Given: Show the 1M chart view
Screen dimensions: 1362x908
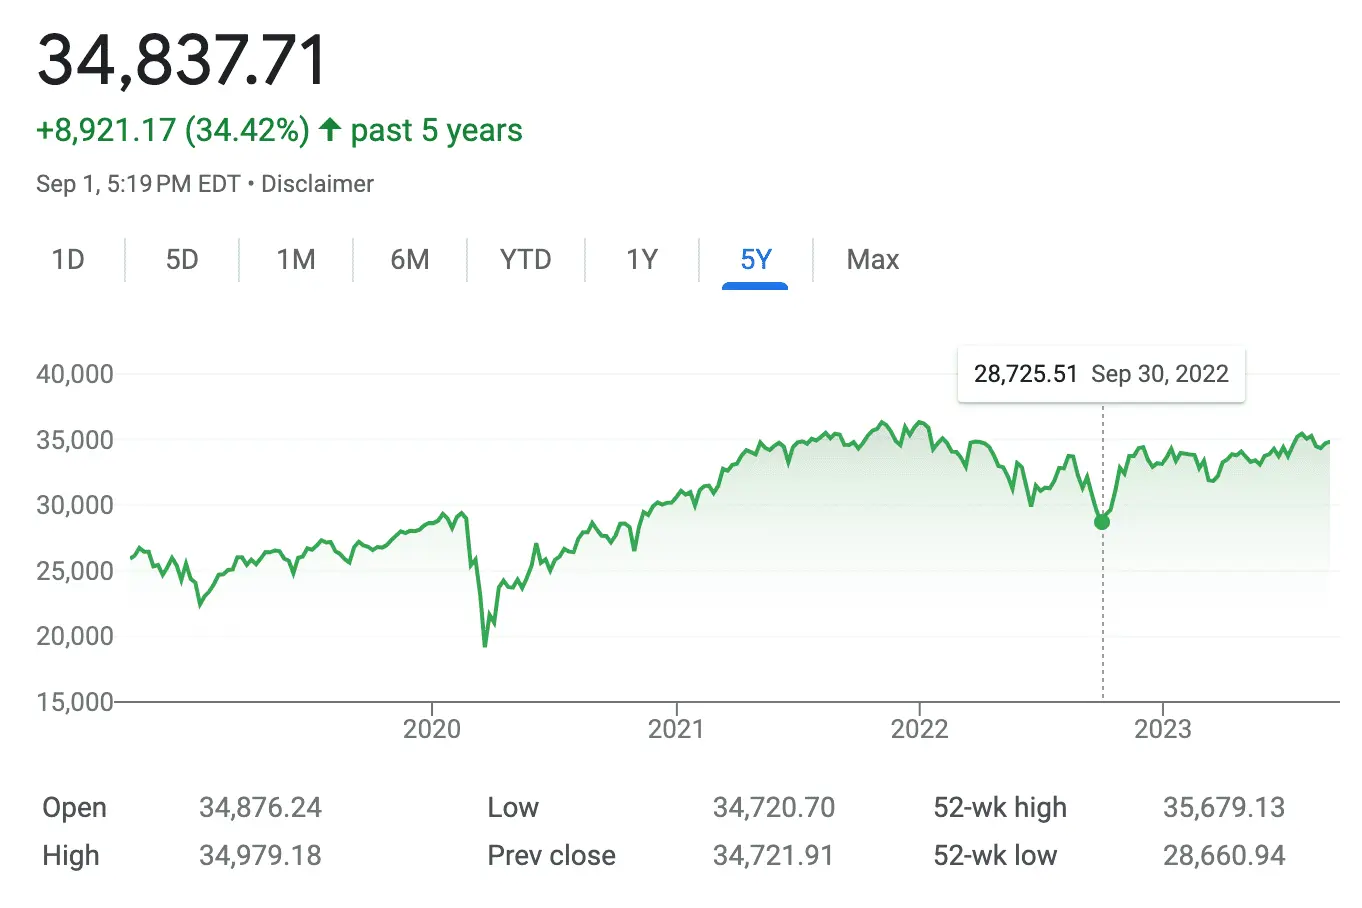Looking at the screenshot, I should pyautogui.click(x=296, y=260).
